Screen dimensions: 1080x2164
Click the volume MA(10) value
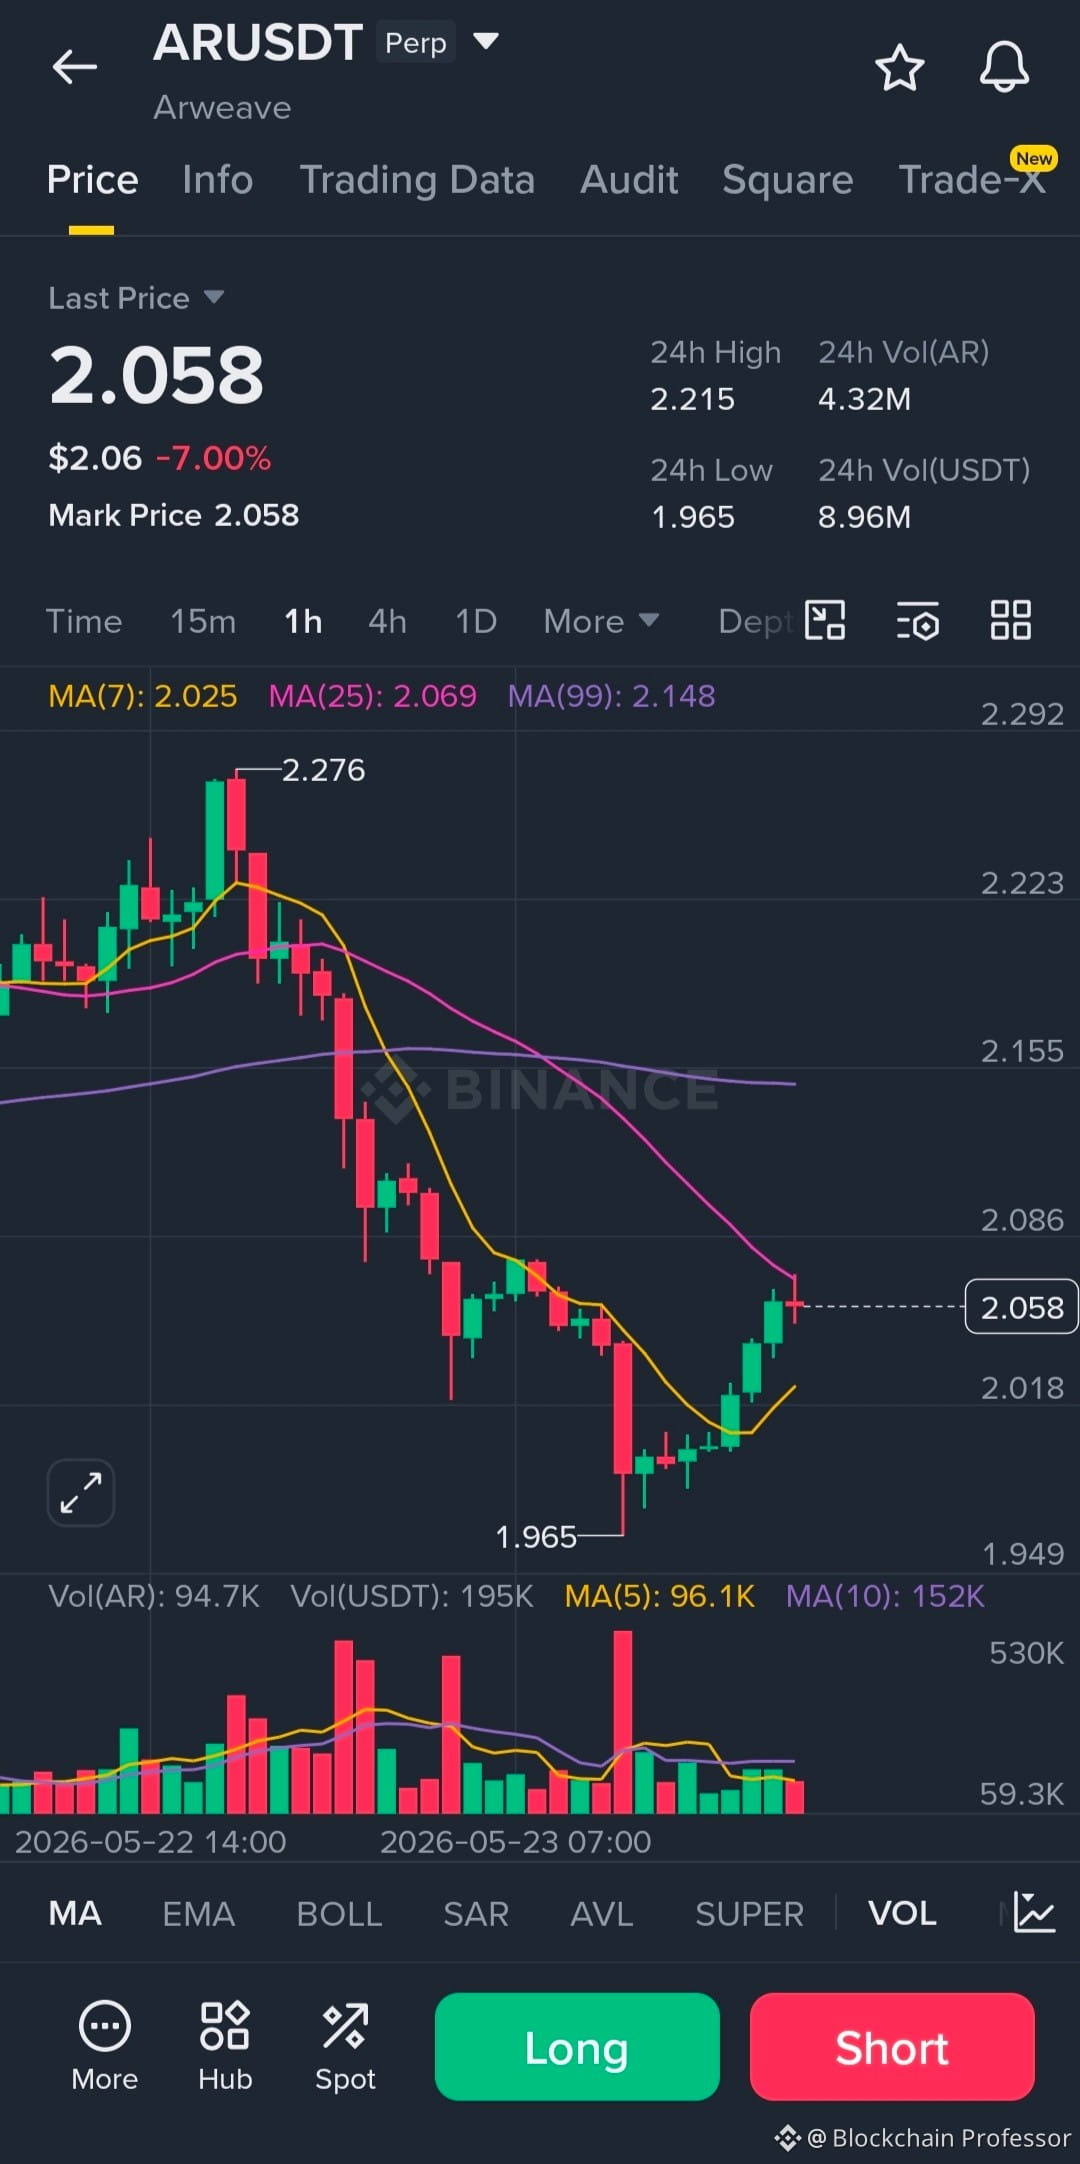click(885, 1596)
